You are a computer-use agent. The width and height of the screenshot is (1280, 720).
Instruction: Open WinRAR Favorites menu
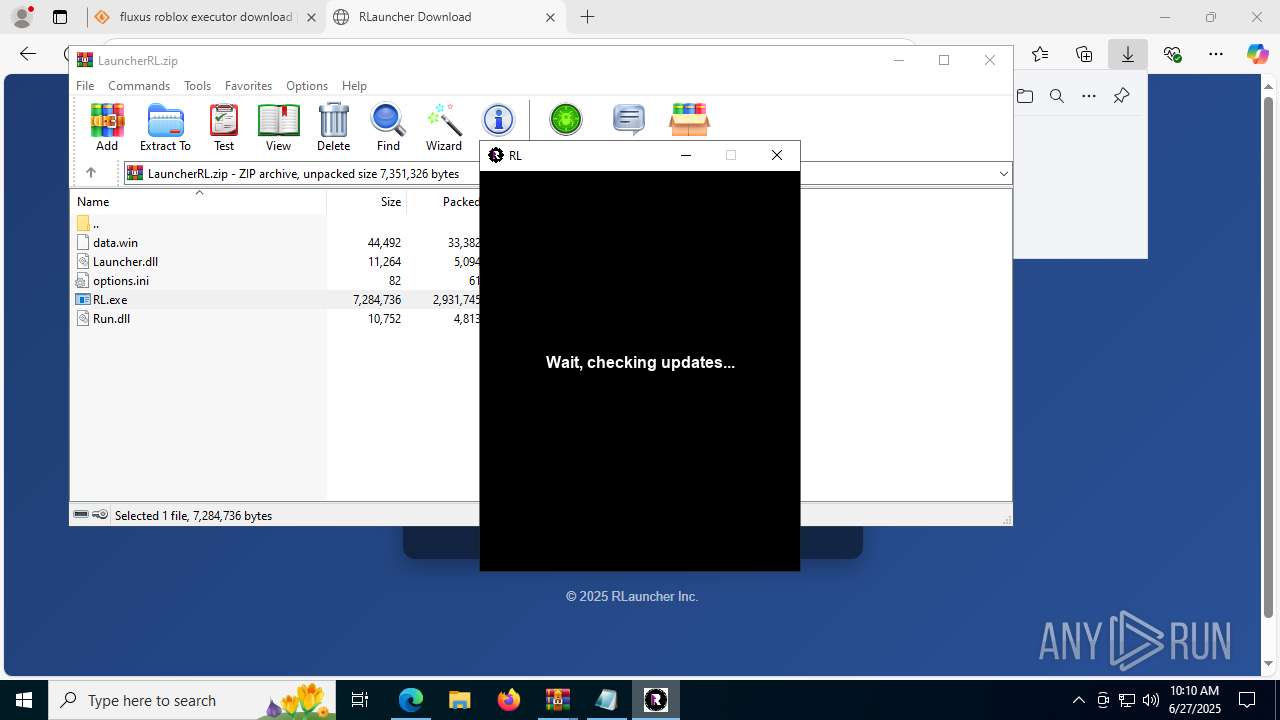click(x=248, y=86)
